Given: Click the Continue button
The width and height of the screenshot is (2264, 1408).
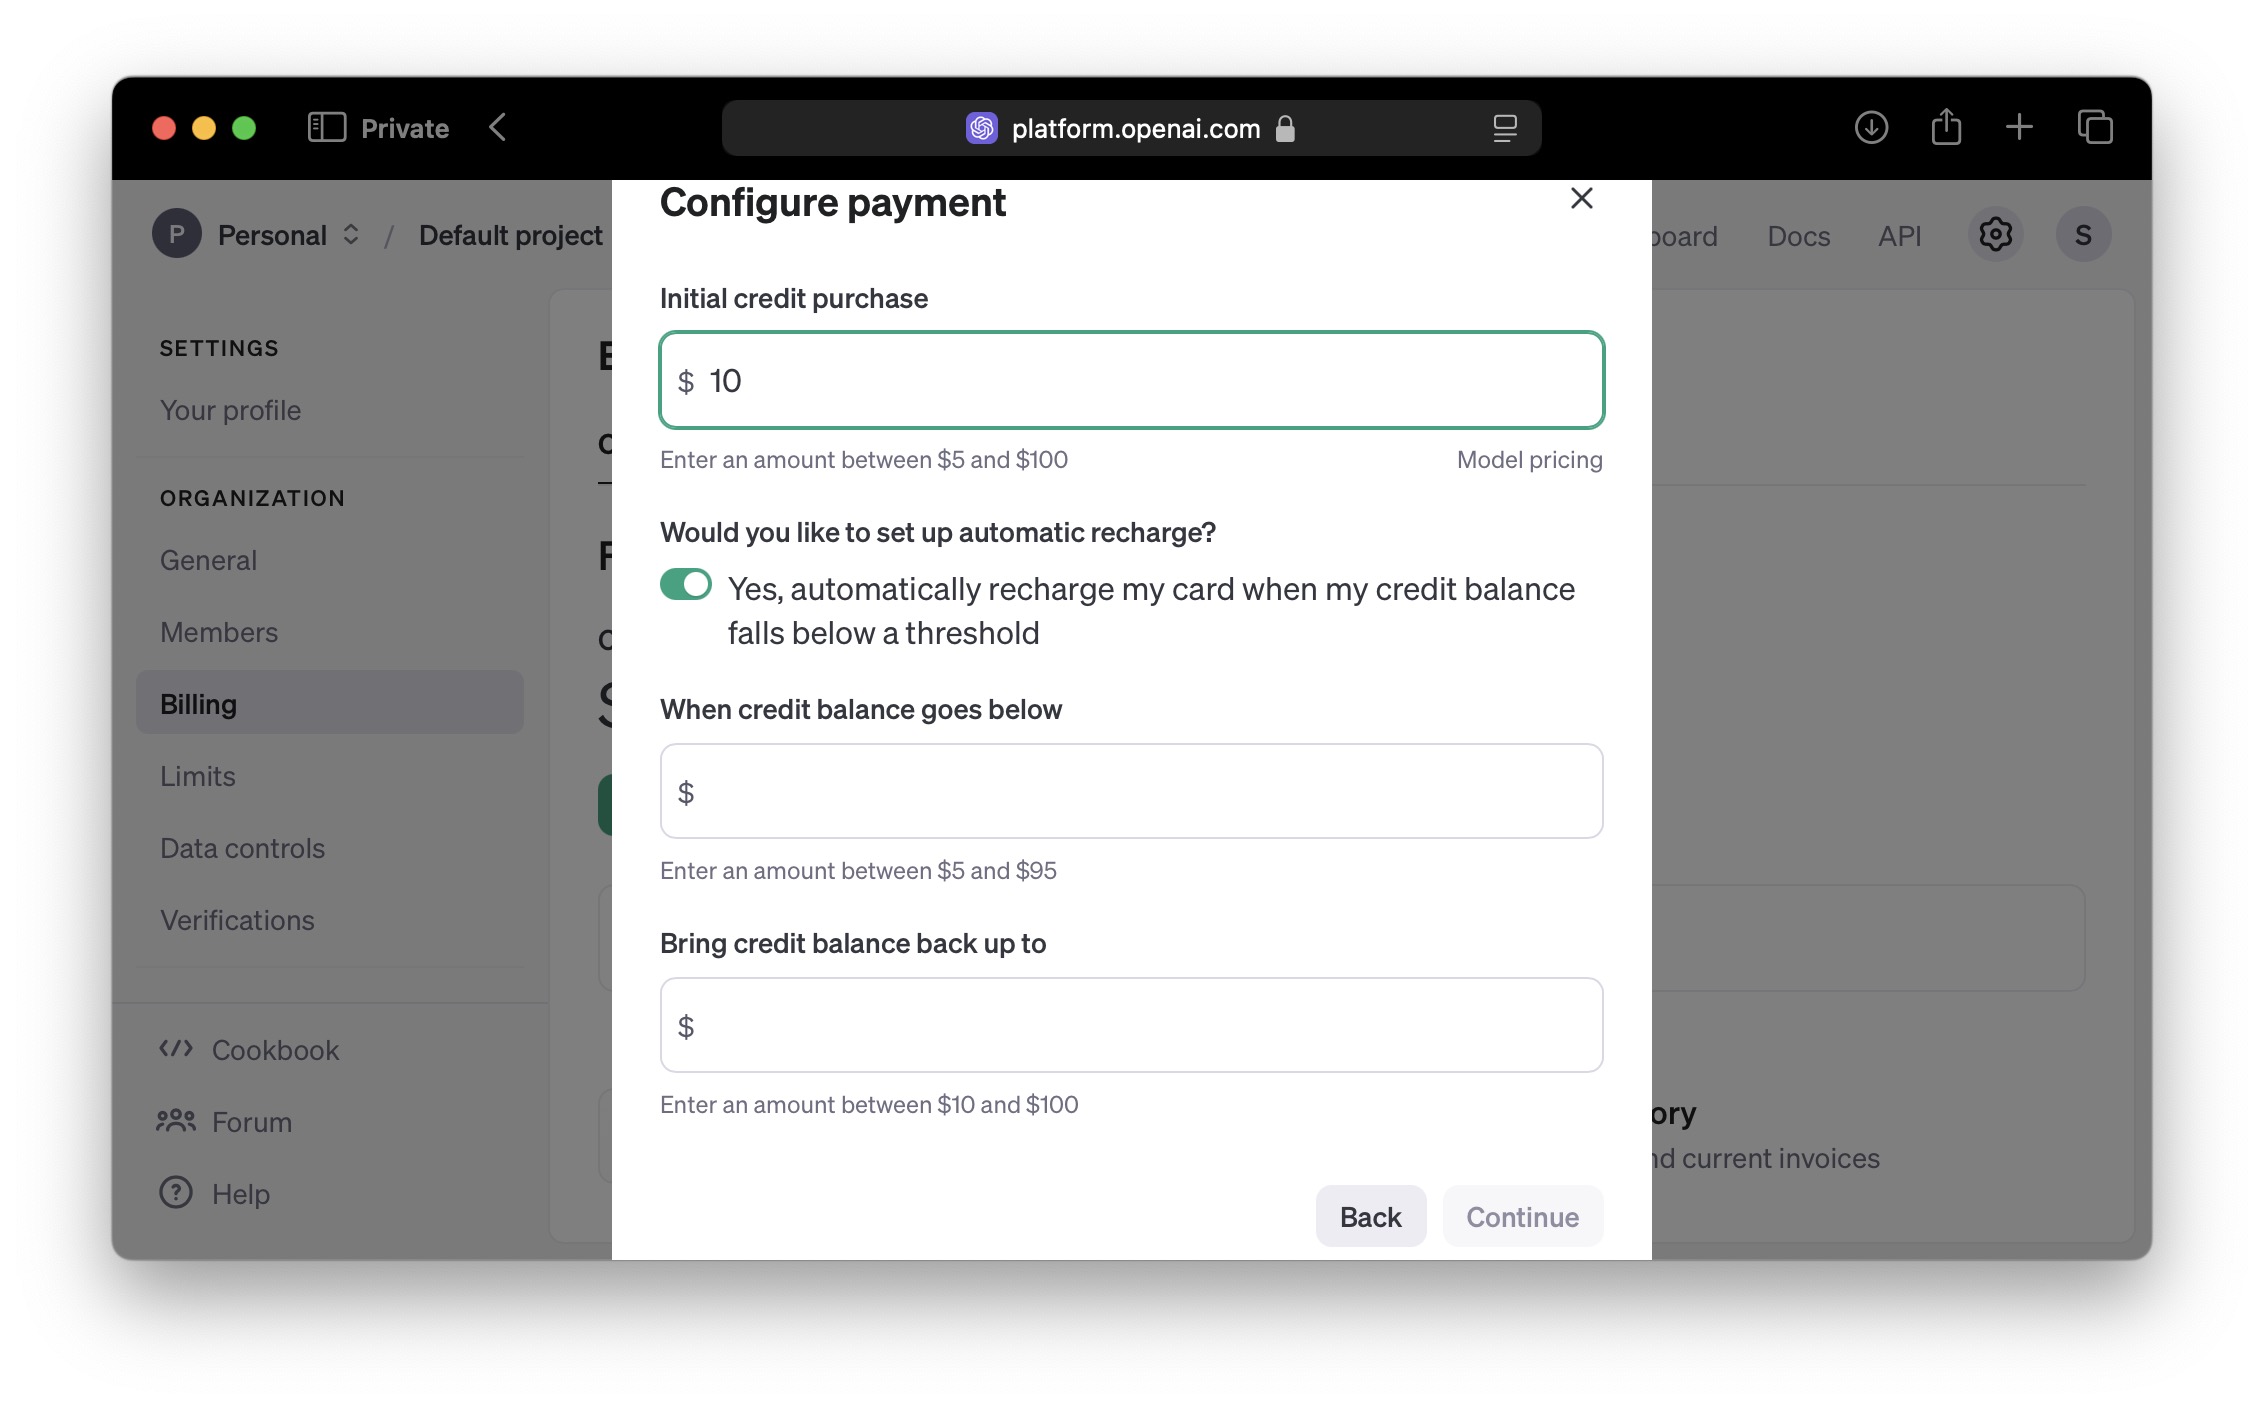Looking at the screenshot, I should [1523, 1216].
